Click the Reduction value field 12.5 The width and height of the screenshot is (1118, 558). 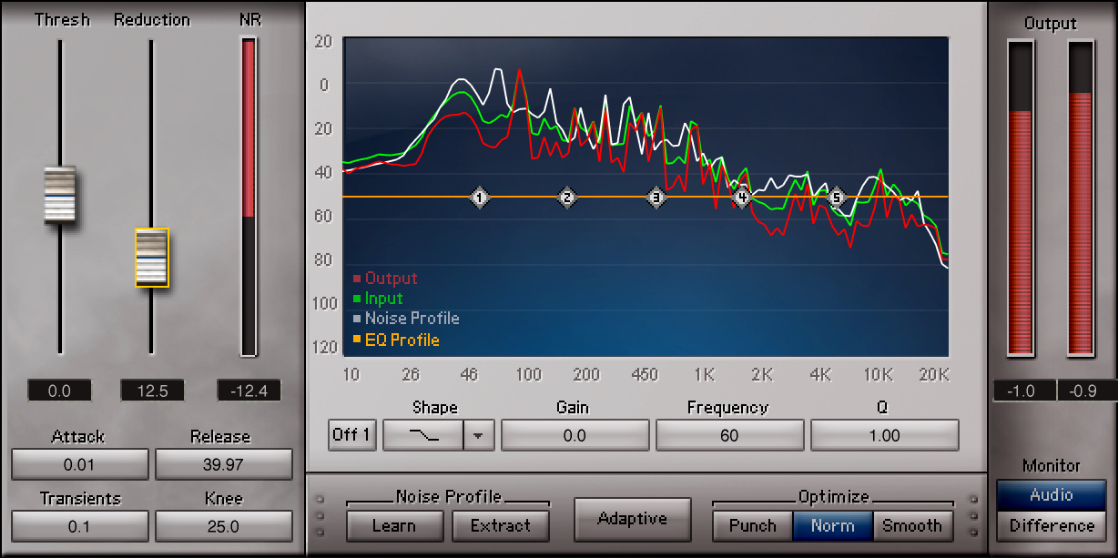(152, 391)
